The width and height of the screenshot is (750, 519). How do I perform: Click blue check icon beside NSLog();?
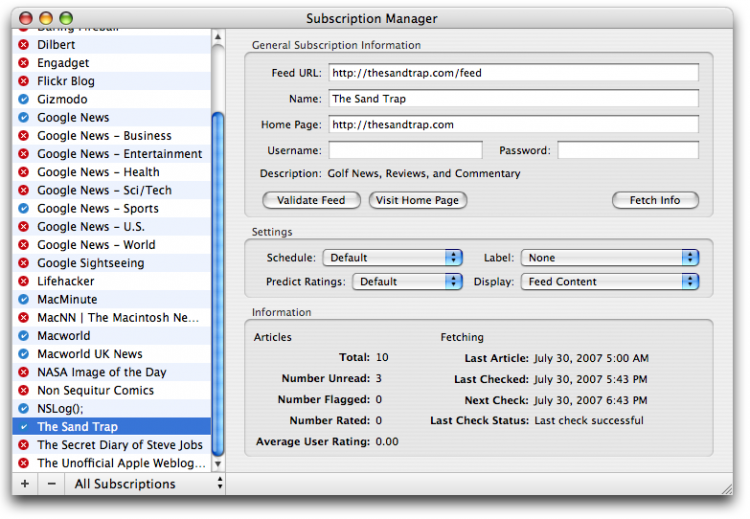23,408
